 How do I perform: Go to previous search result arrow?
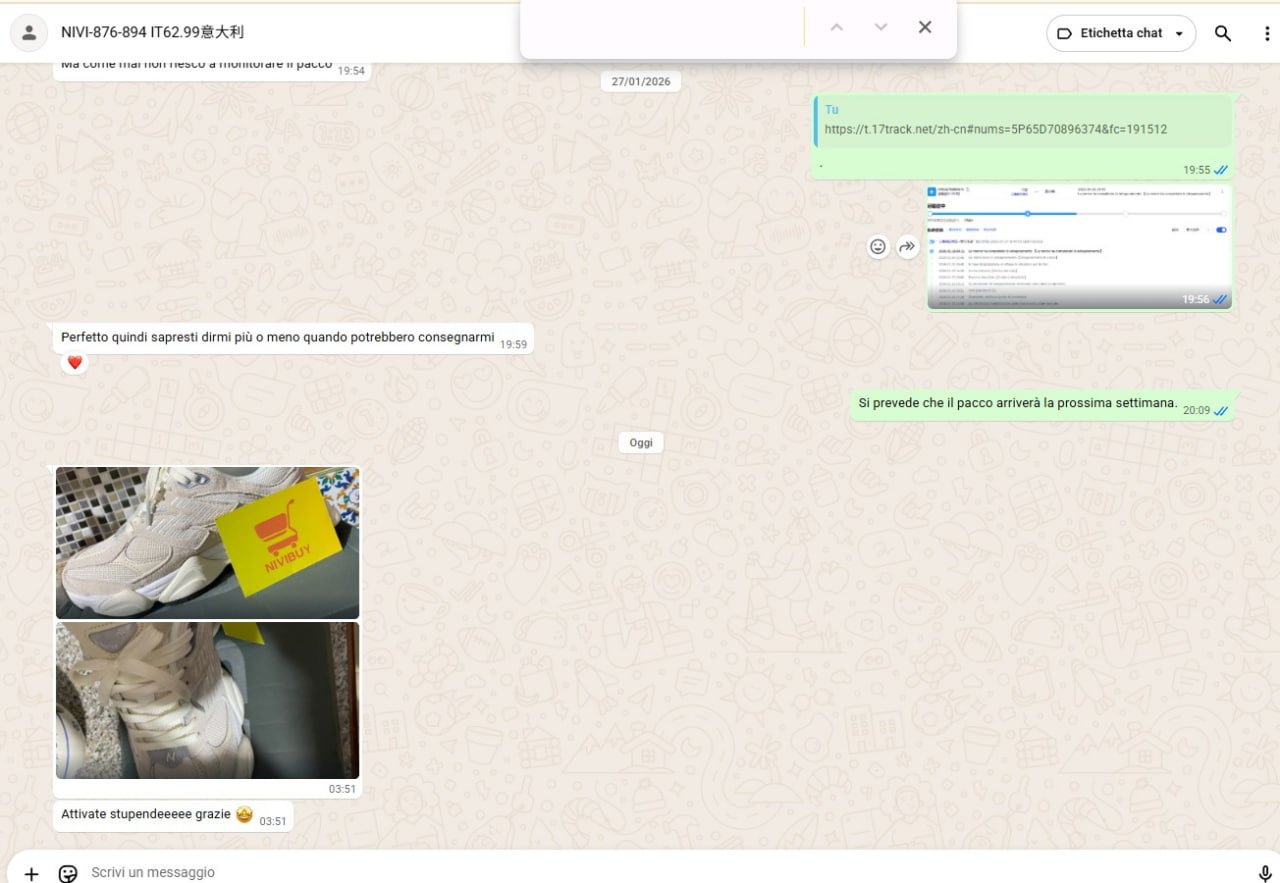click(837, 27)
